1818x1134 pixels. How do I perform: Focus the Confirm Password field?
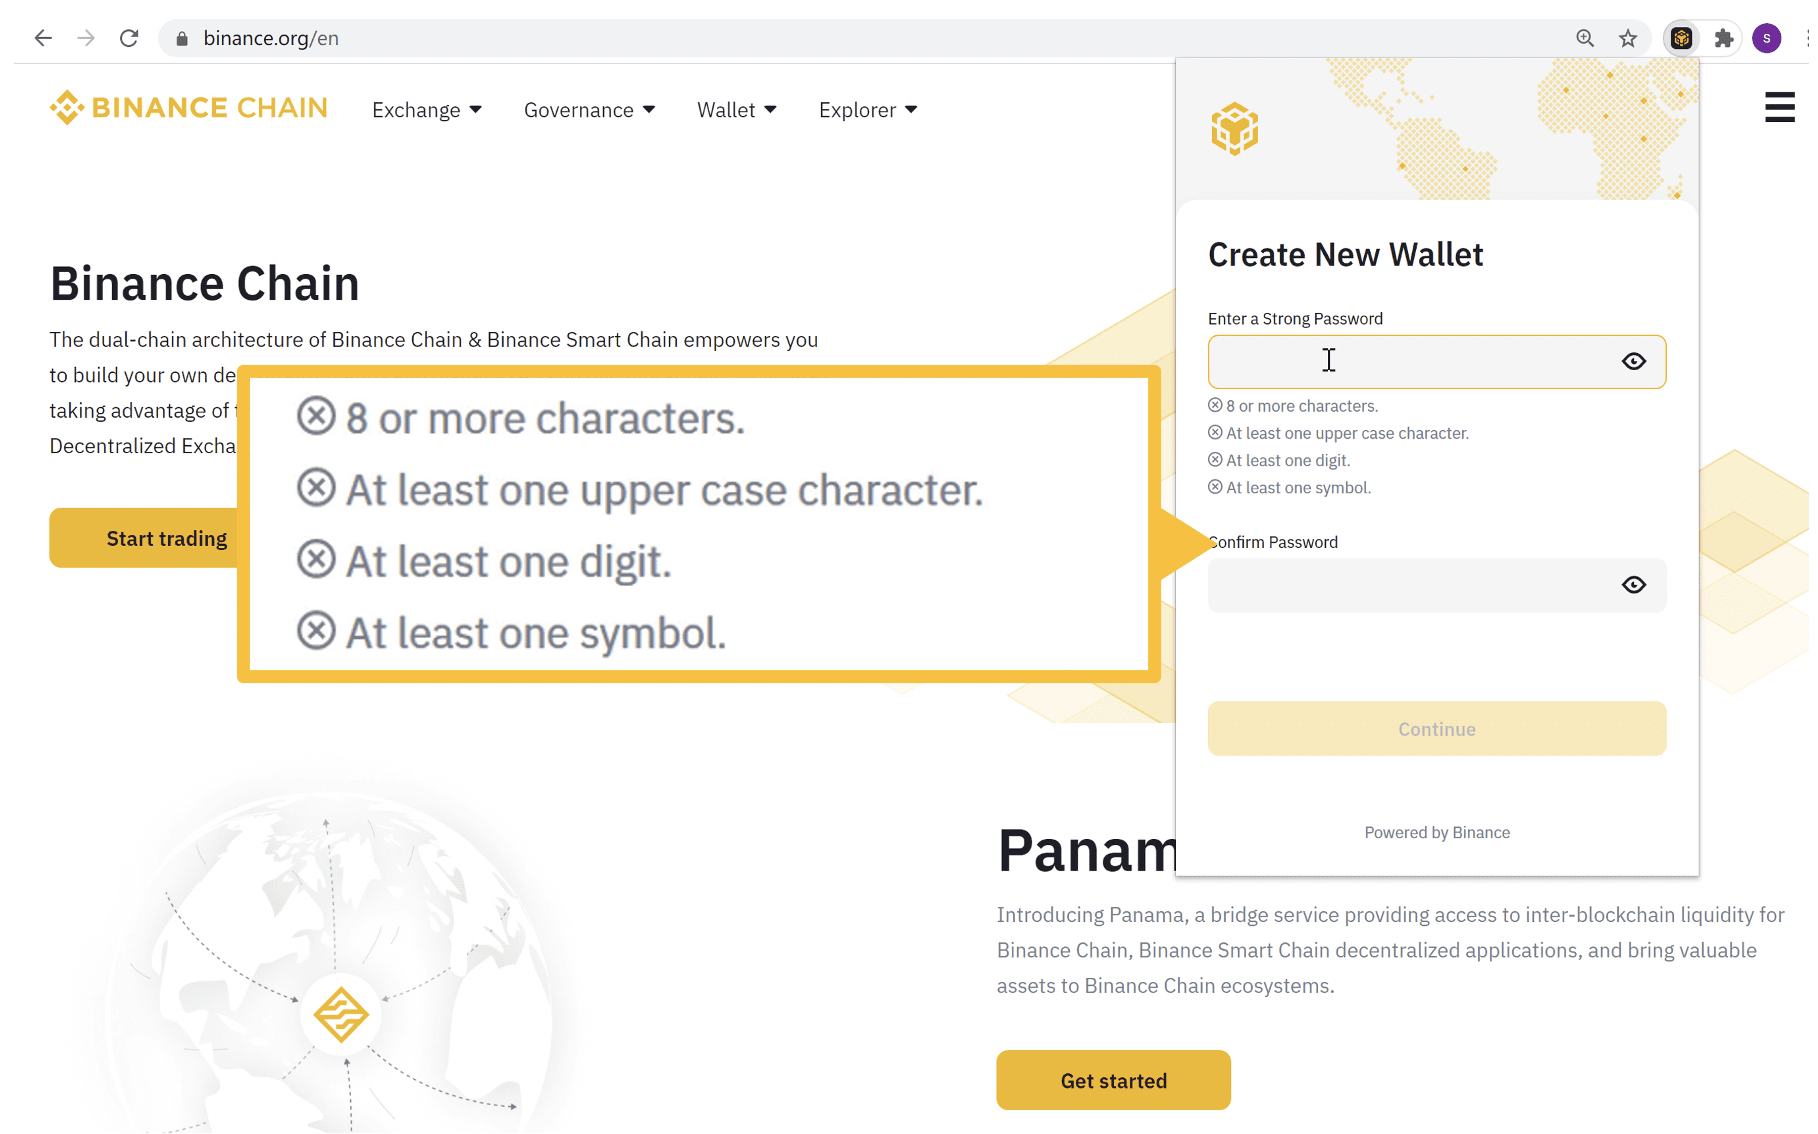(1437, 585)
